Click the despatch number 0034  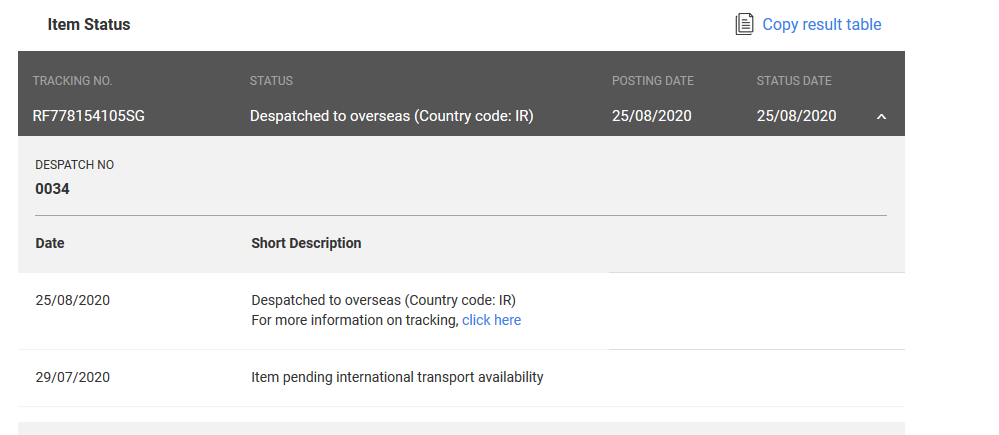(x=52, y=189)
